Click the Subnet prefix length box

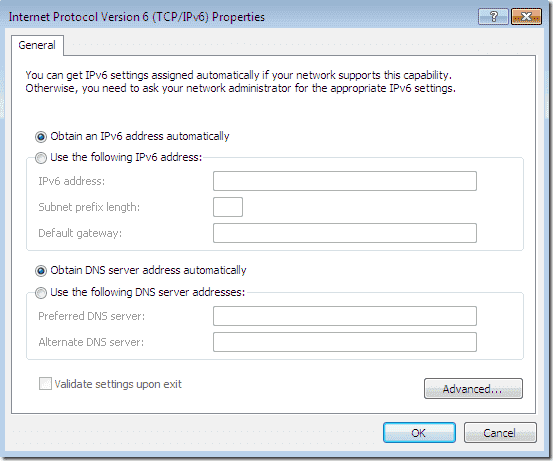pyautogui.click(x=228, y=207)
